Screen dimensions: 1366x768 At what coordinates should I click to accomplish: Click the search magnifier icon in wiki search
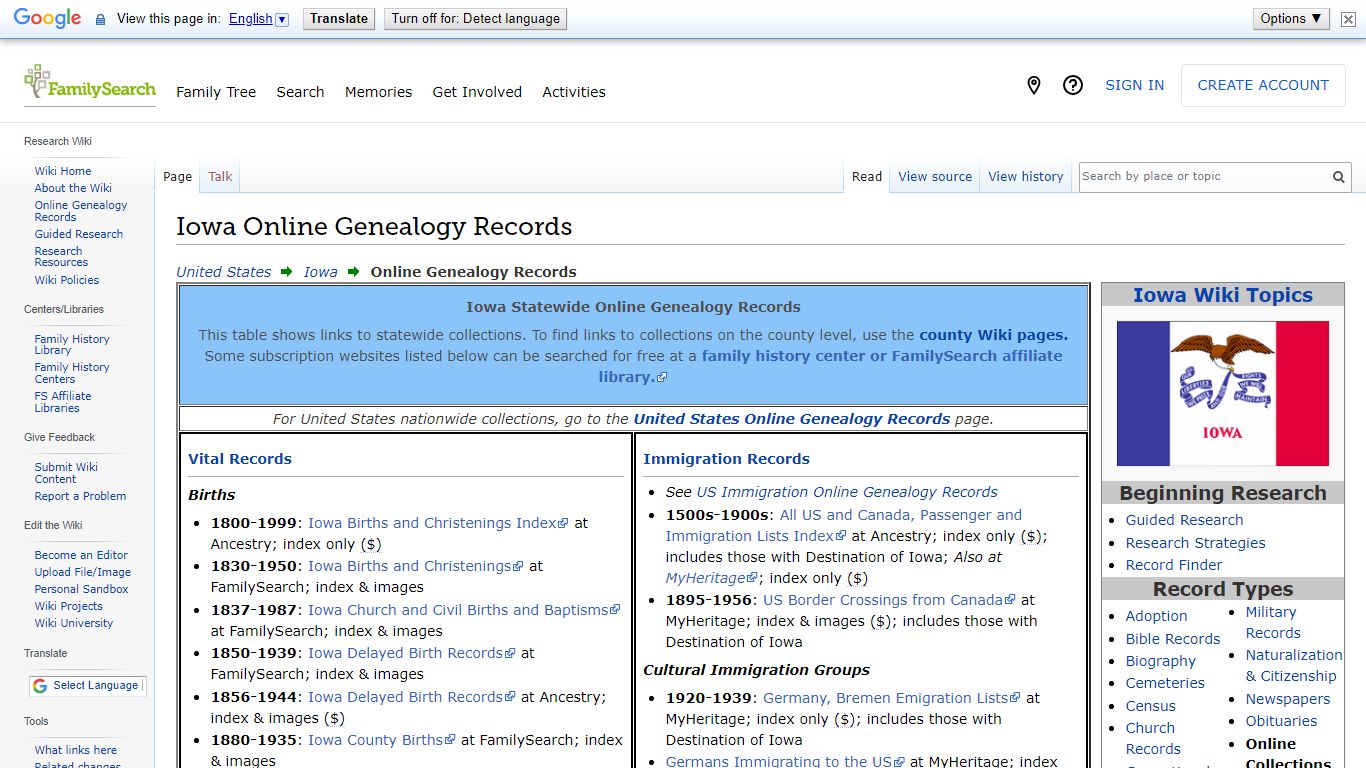pyautogui.click(x=1338, y=177)
